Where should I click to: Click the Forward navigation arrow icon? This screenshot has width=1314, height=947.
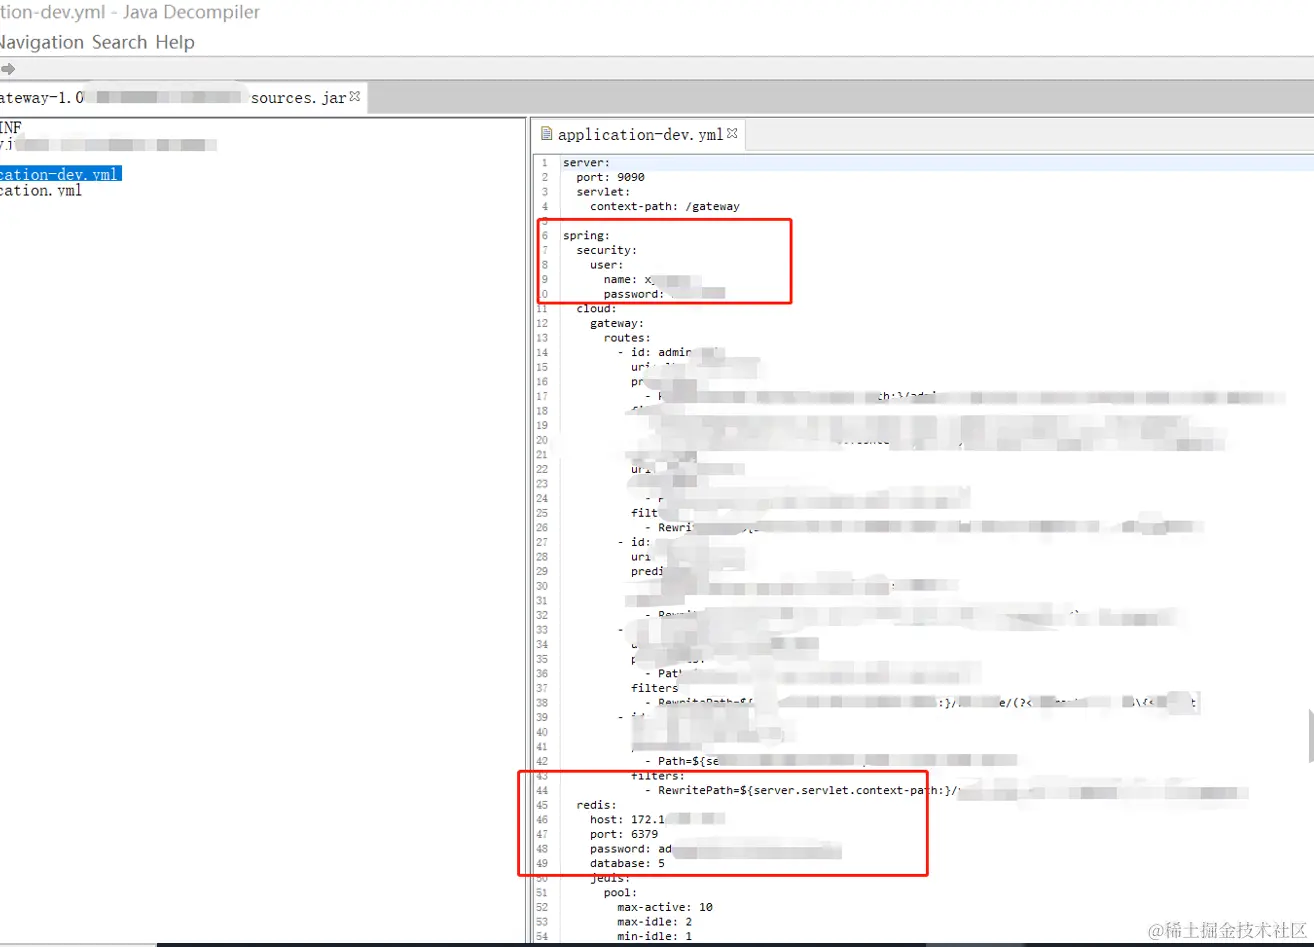click(x=8, y=69)
